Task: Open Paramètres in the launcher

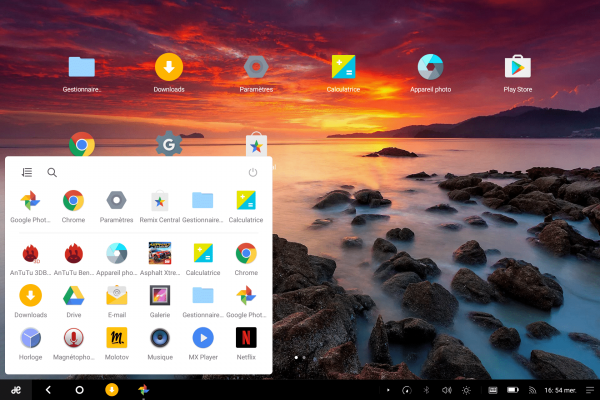Action: (x=116, y=200)
